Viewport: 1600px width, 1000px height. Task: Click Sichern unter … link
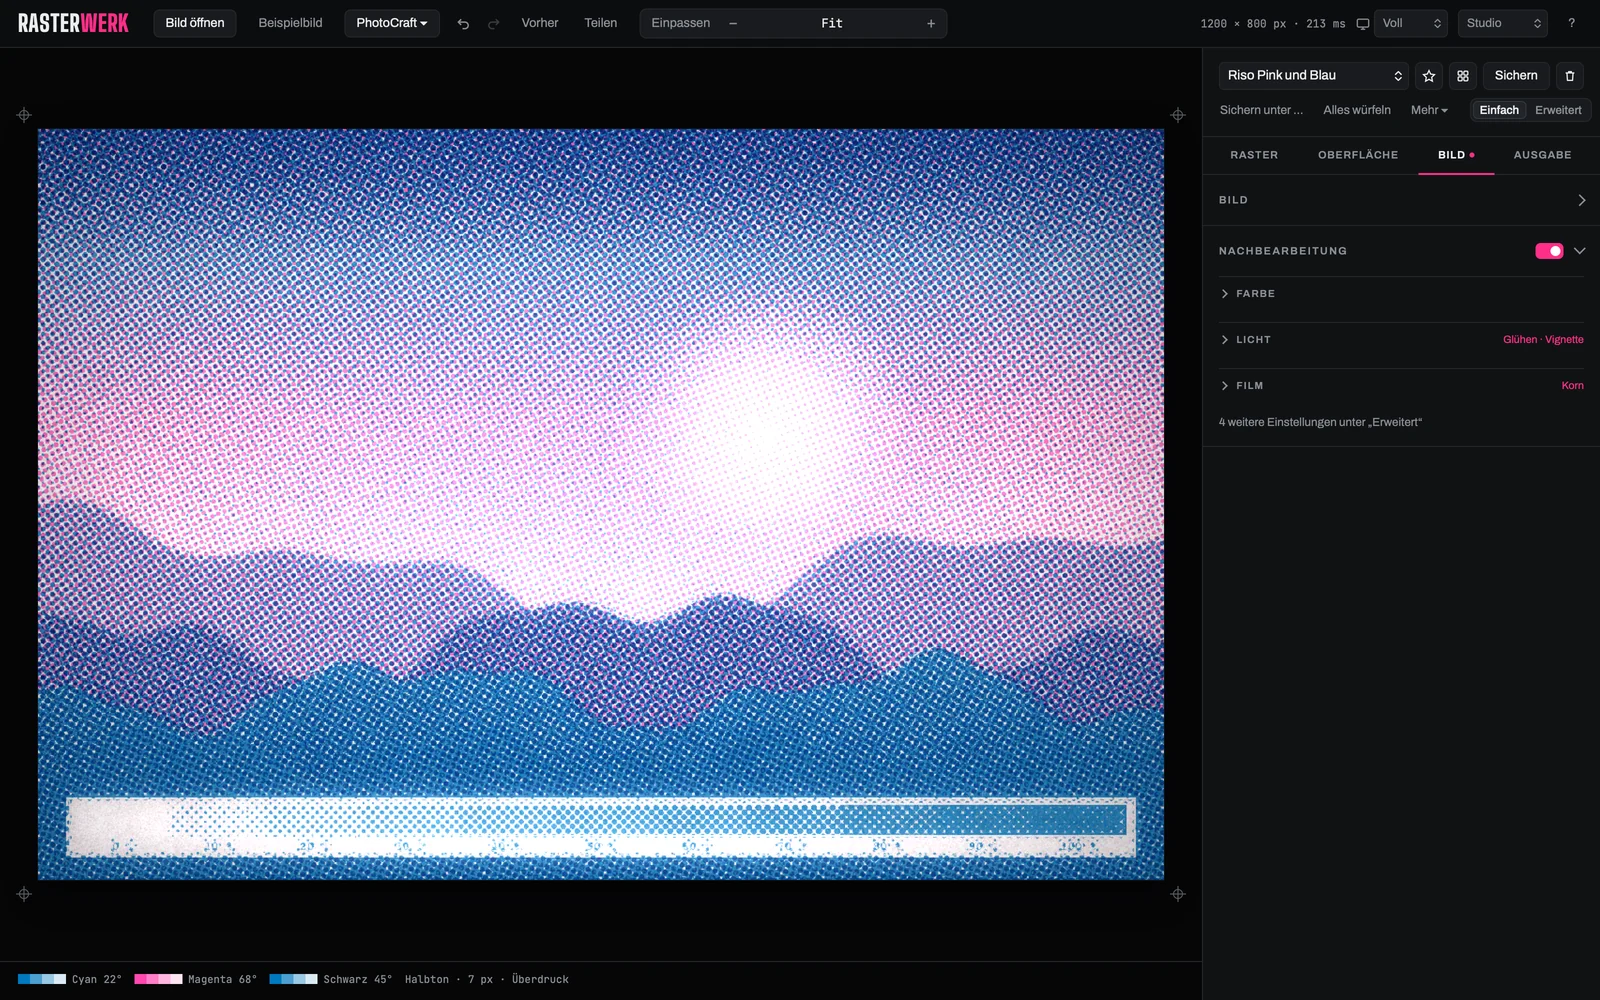pos(1261,110)
